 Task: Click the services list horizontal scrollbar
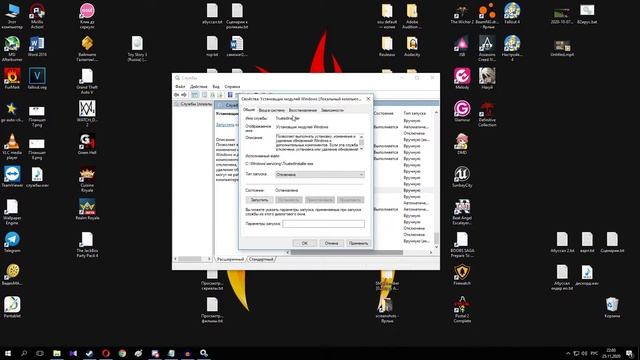tap(359, 253)
